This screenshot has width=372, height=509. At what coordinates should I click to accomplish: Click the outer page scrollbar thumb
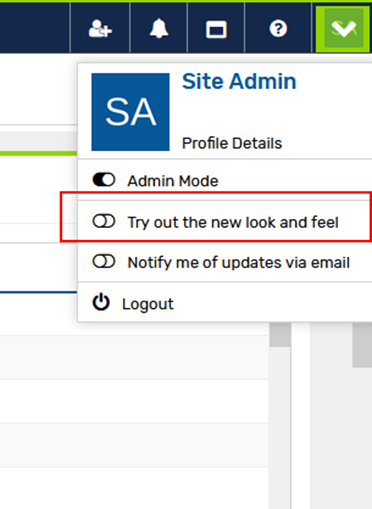pyautogui.click(x=362, y=345)
